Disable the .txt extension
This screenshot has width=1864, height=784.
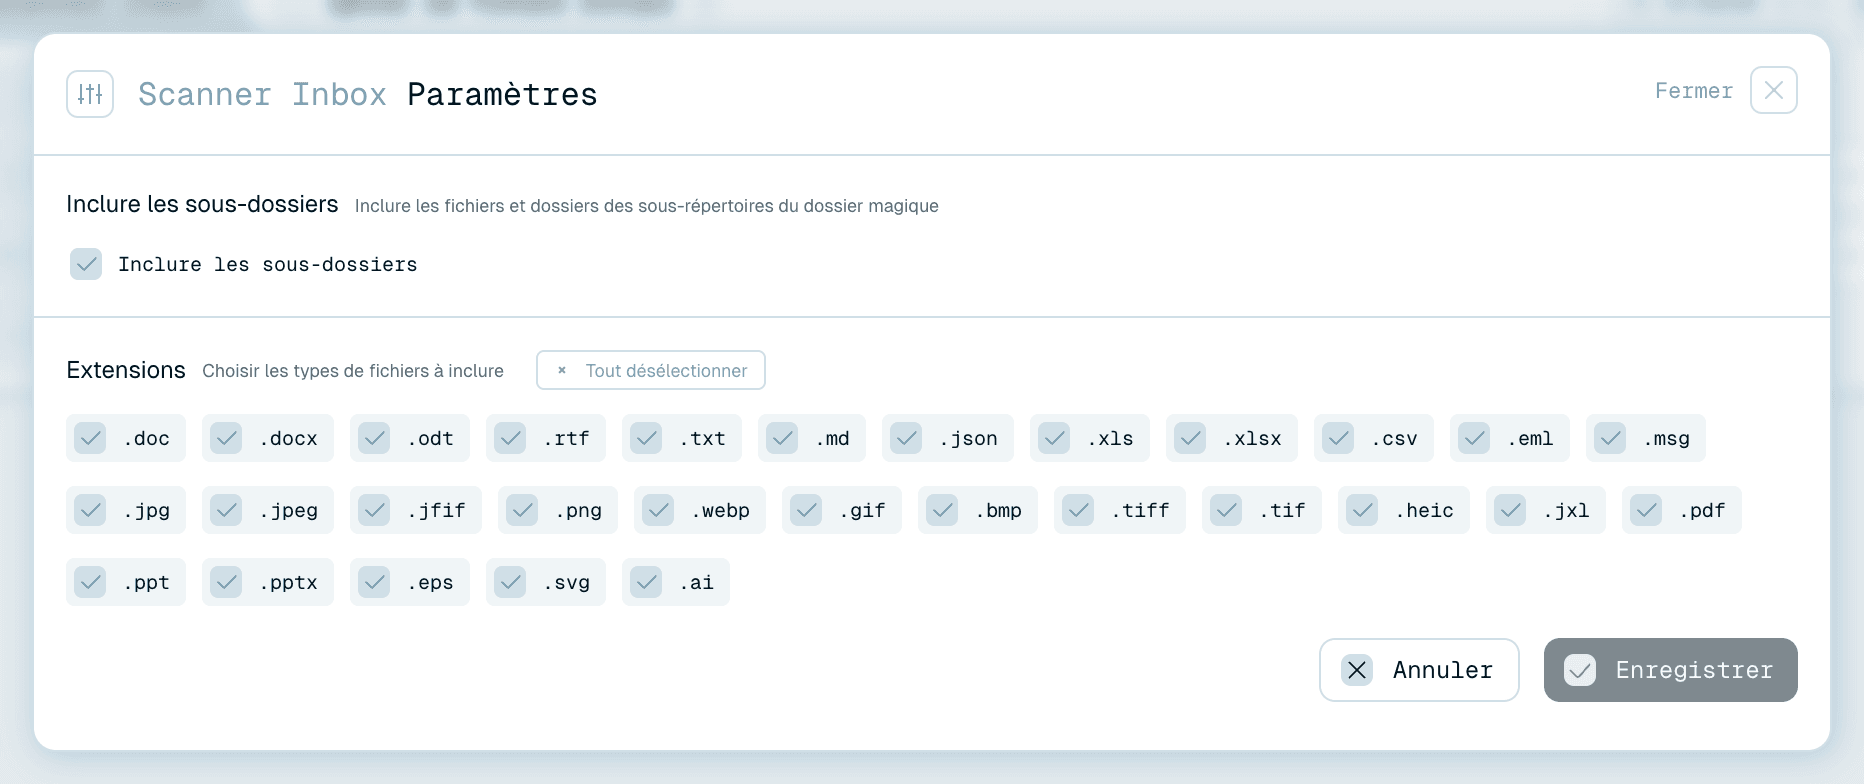tap(646, 438)
